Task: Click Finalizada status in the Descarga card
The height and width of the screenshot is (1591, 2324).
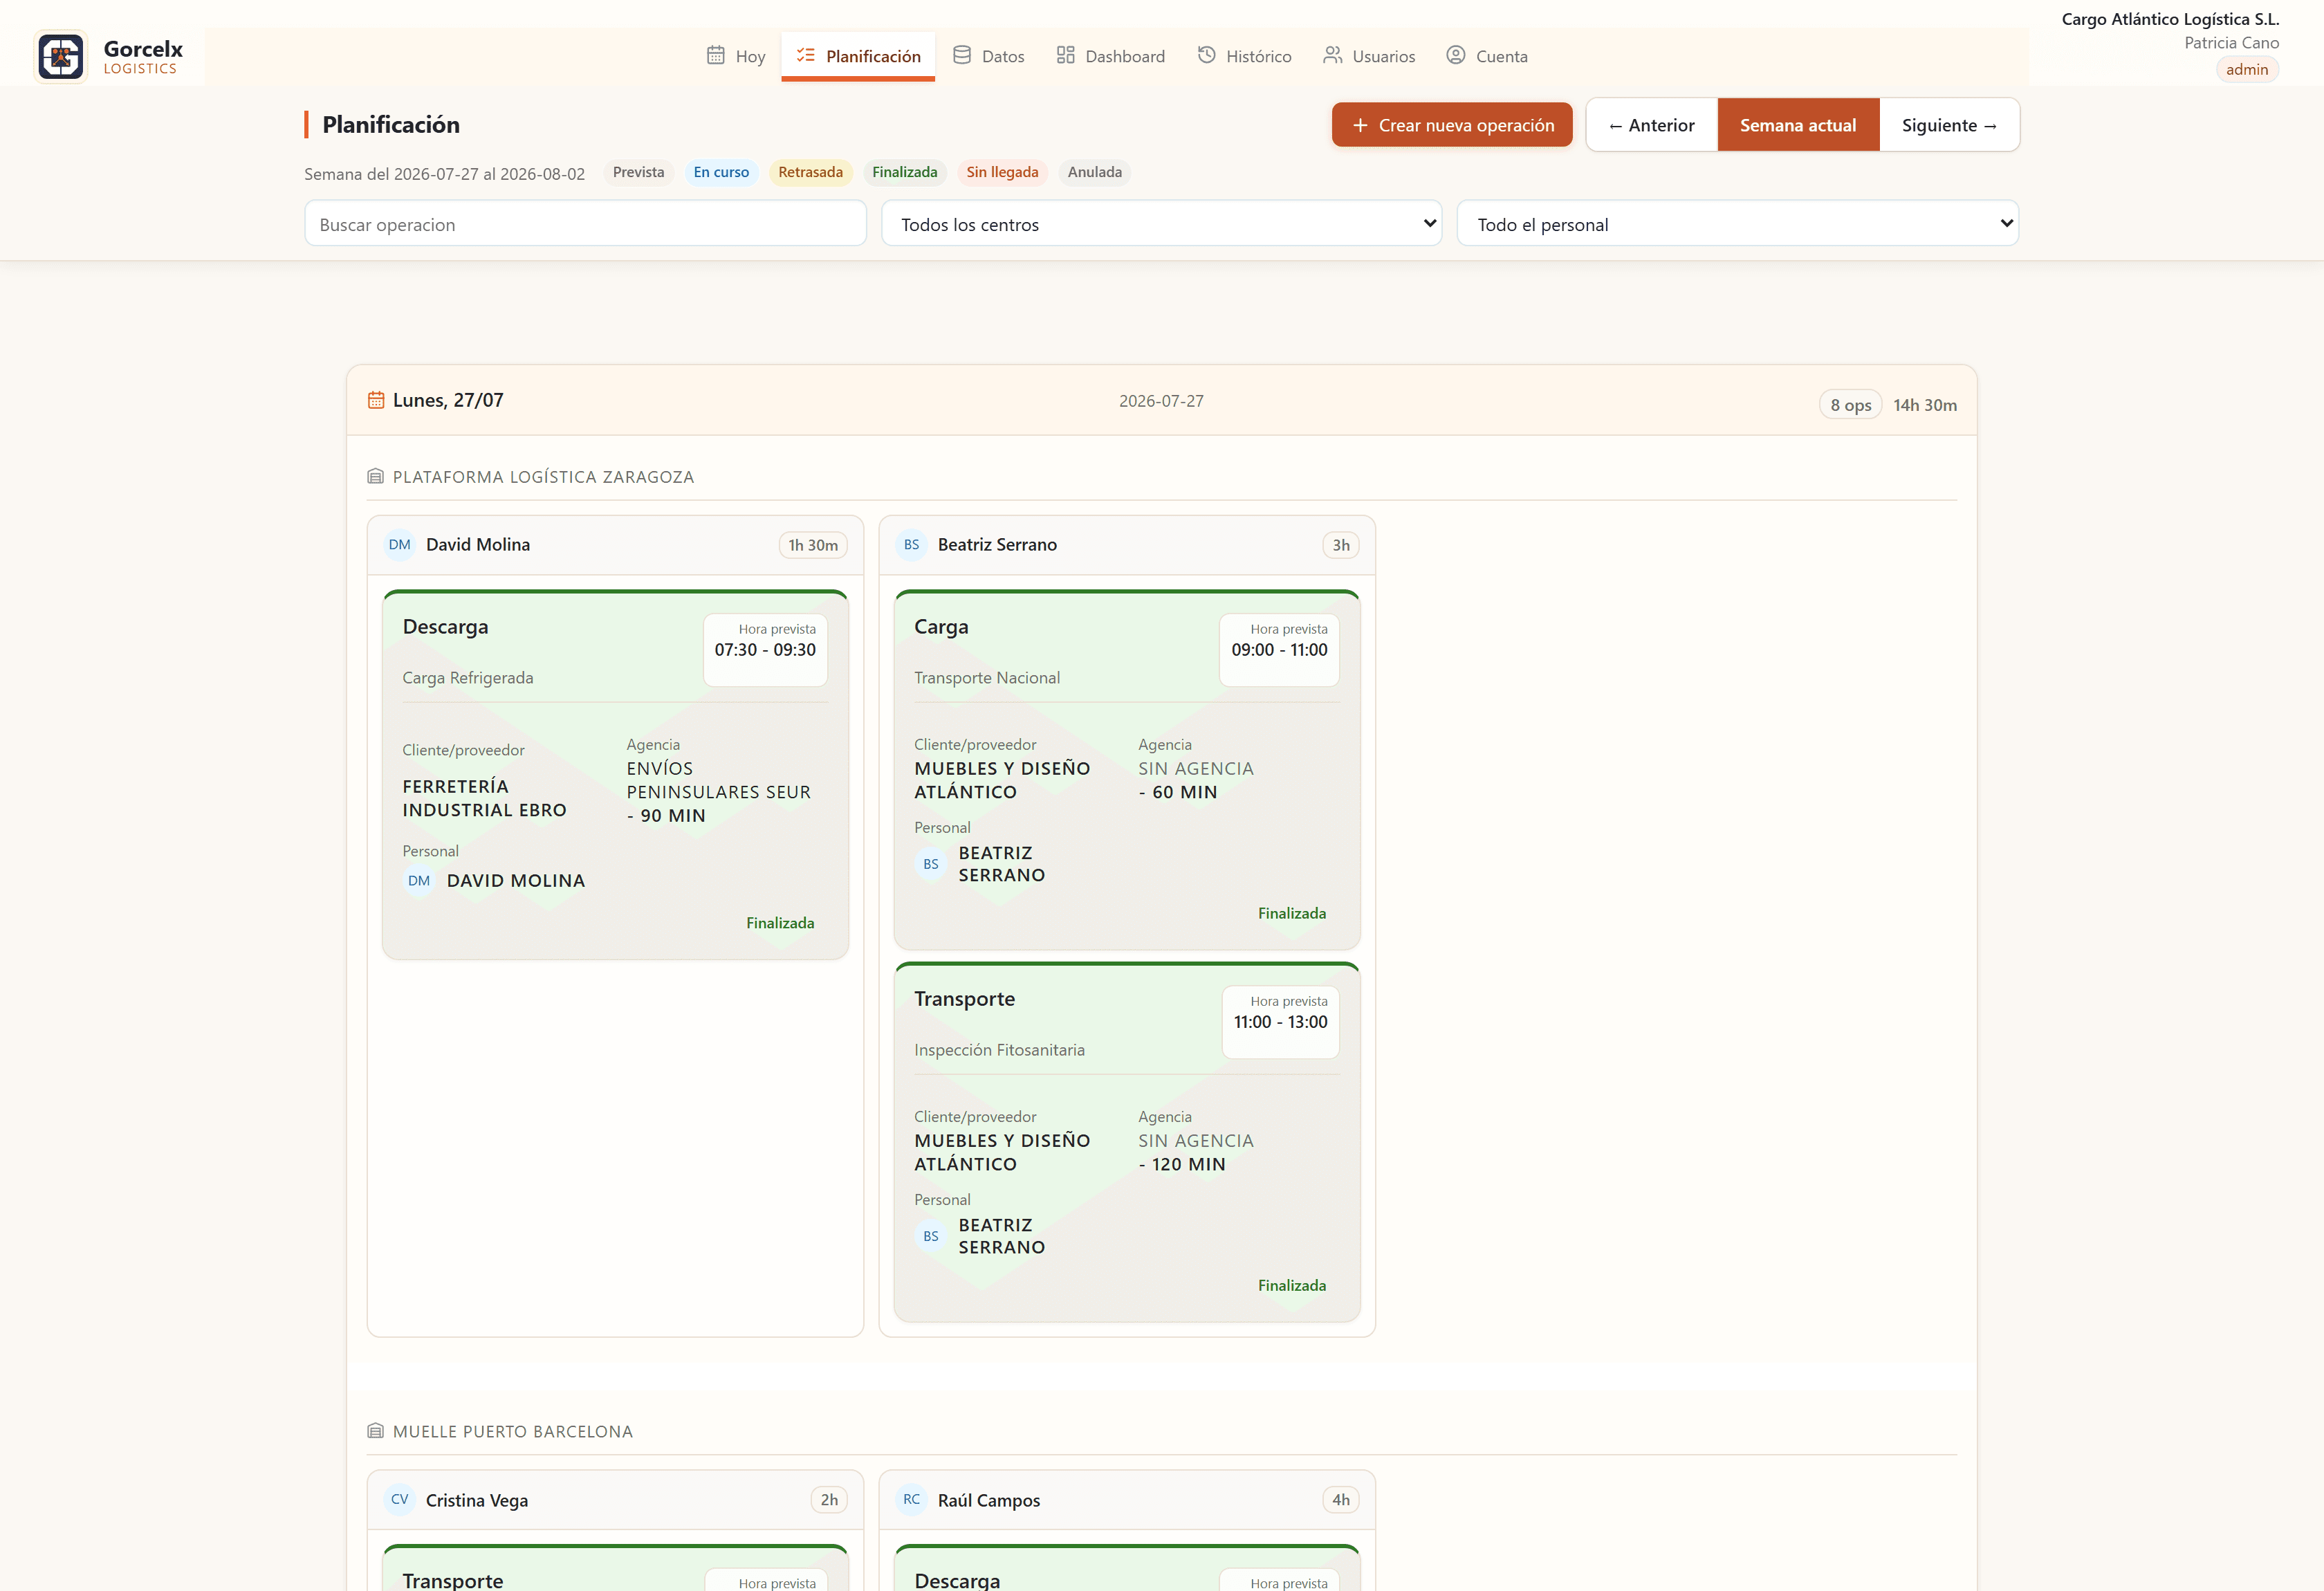Action: (780, 923)
